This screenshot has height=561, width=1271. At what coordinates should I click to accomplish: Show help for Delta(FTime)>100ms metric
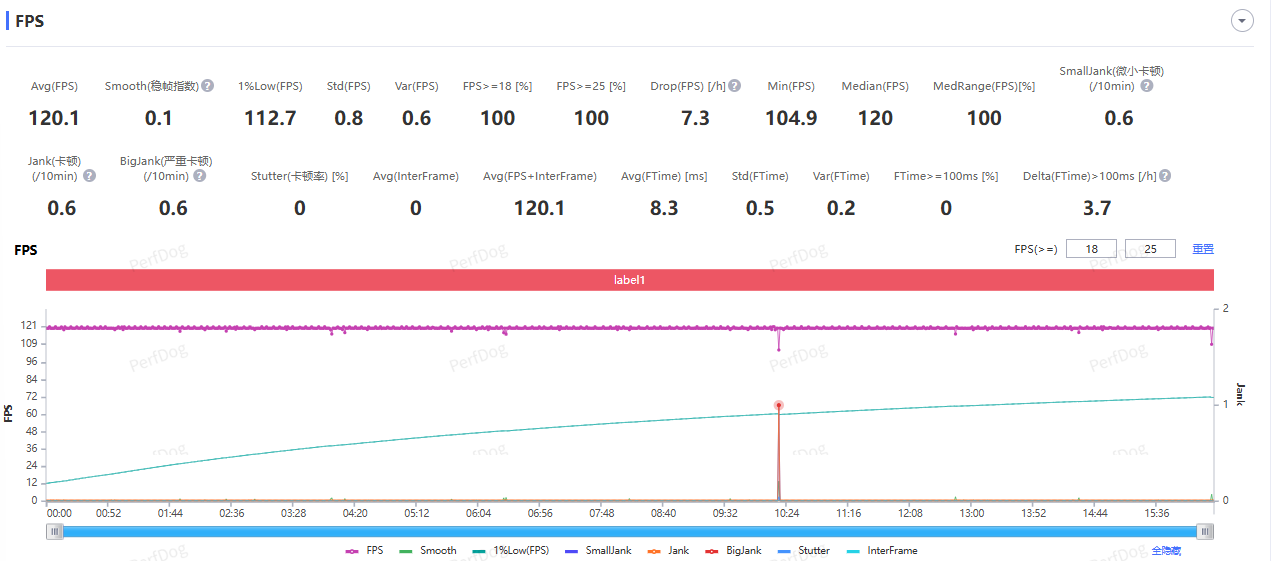coord(1164,176)
